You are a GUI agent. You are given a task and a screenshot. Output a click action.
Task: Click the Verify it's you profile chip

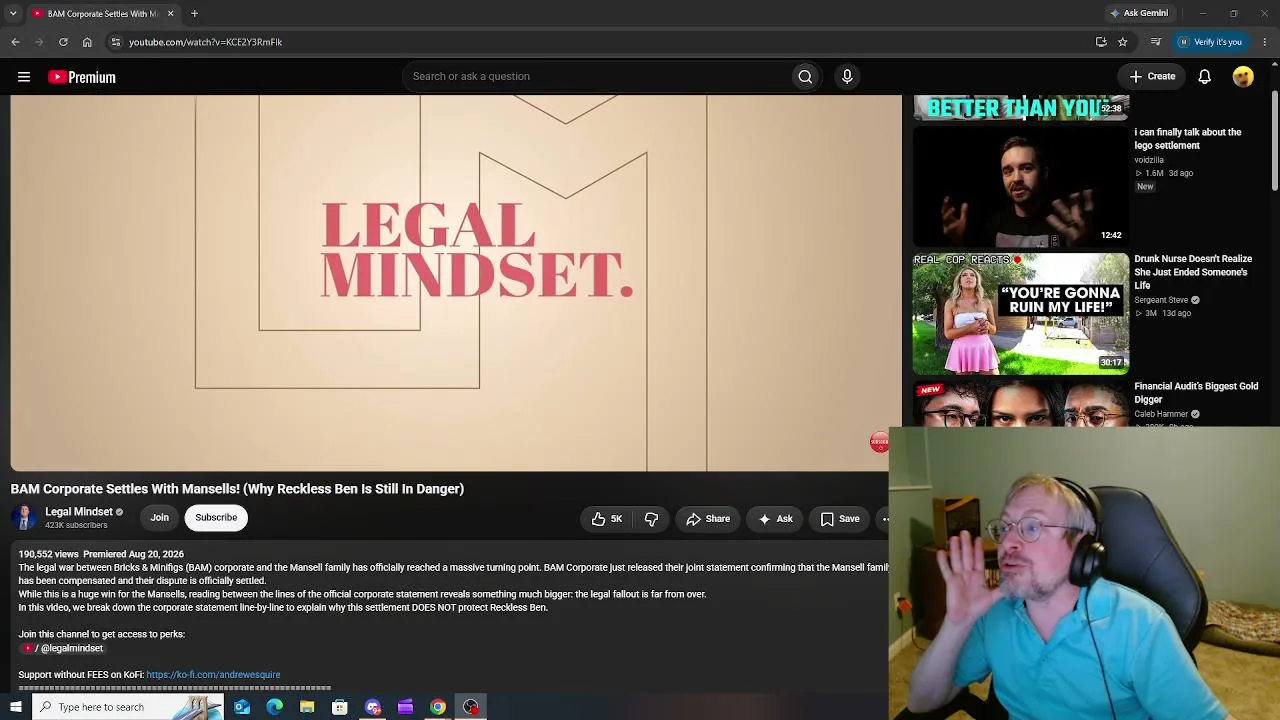coord(1210,42)
